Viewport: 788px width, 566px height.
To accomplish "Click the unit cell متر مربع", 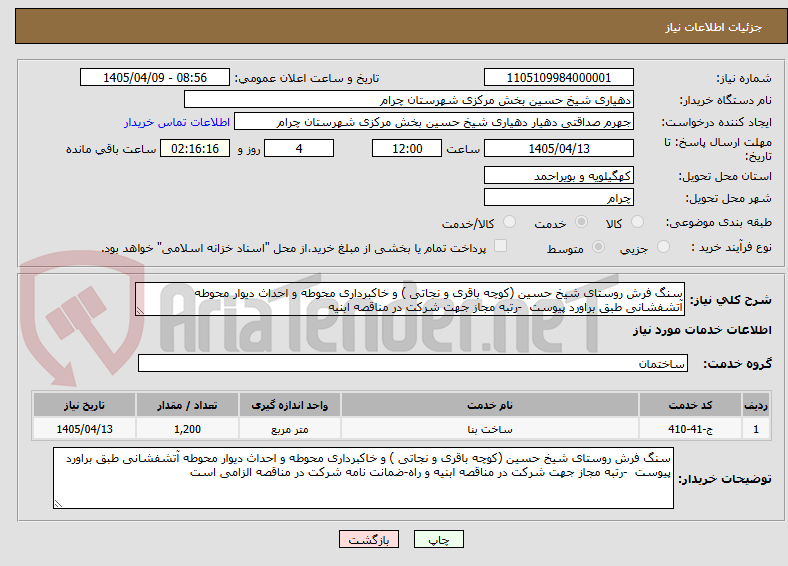I will 289,429.
